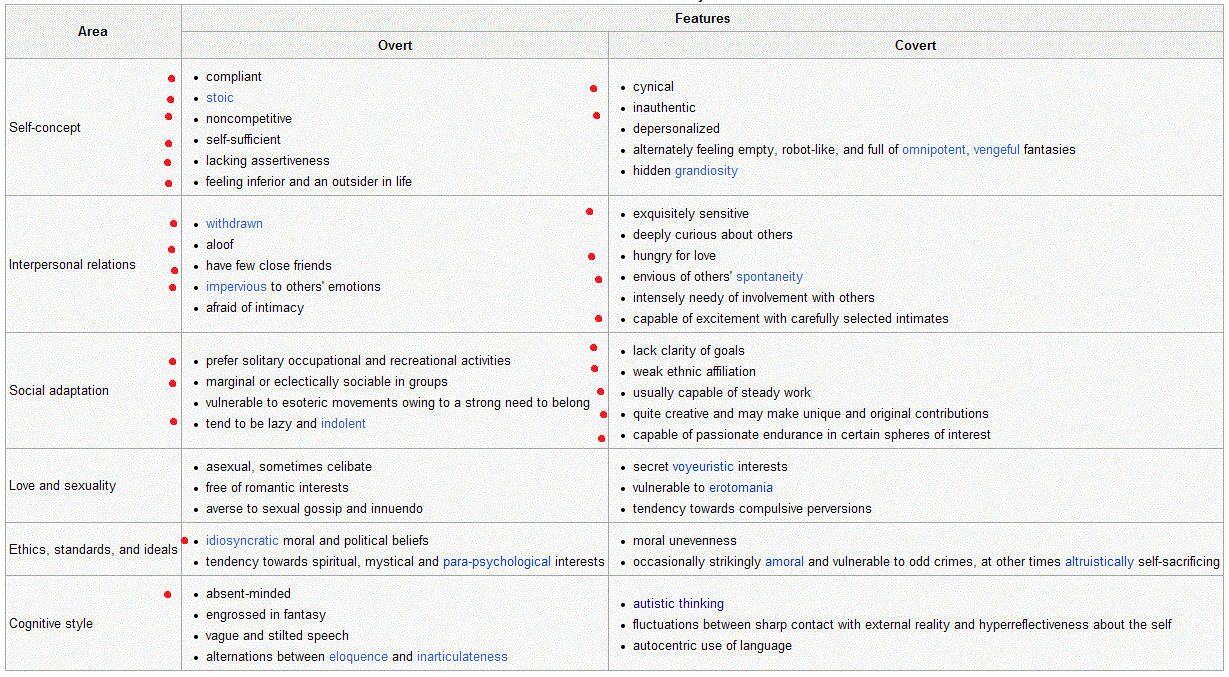Click 'asexual, sometimes celibate' item
The height and width of the screenshot is (677, 1229).
coord(289,467)
